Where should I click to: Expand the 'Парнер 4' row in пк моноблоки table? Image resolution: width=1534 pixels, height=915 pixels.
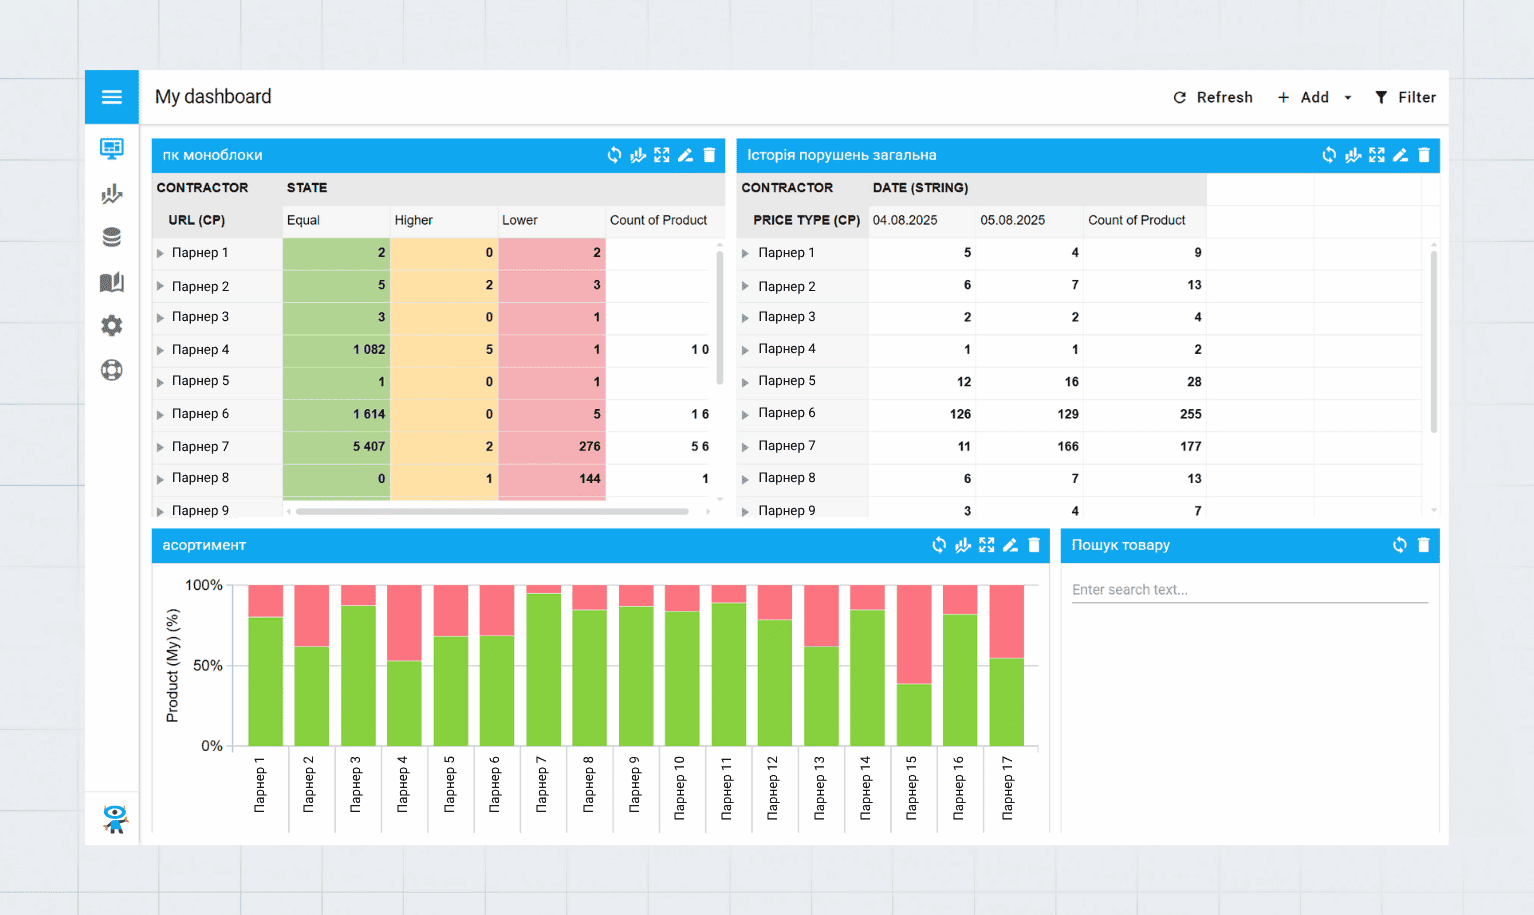click(161, 349)
